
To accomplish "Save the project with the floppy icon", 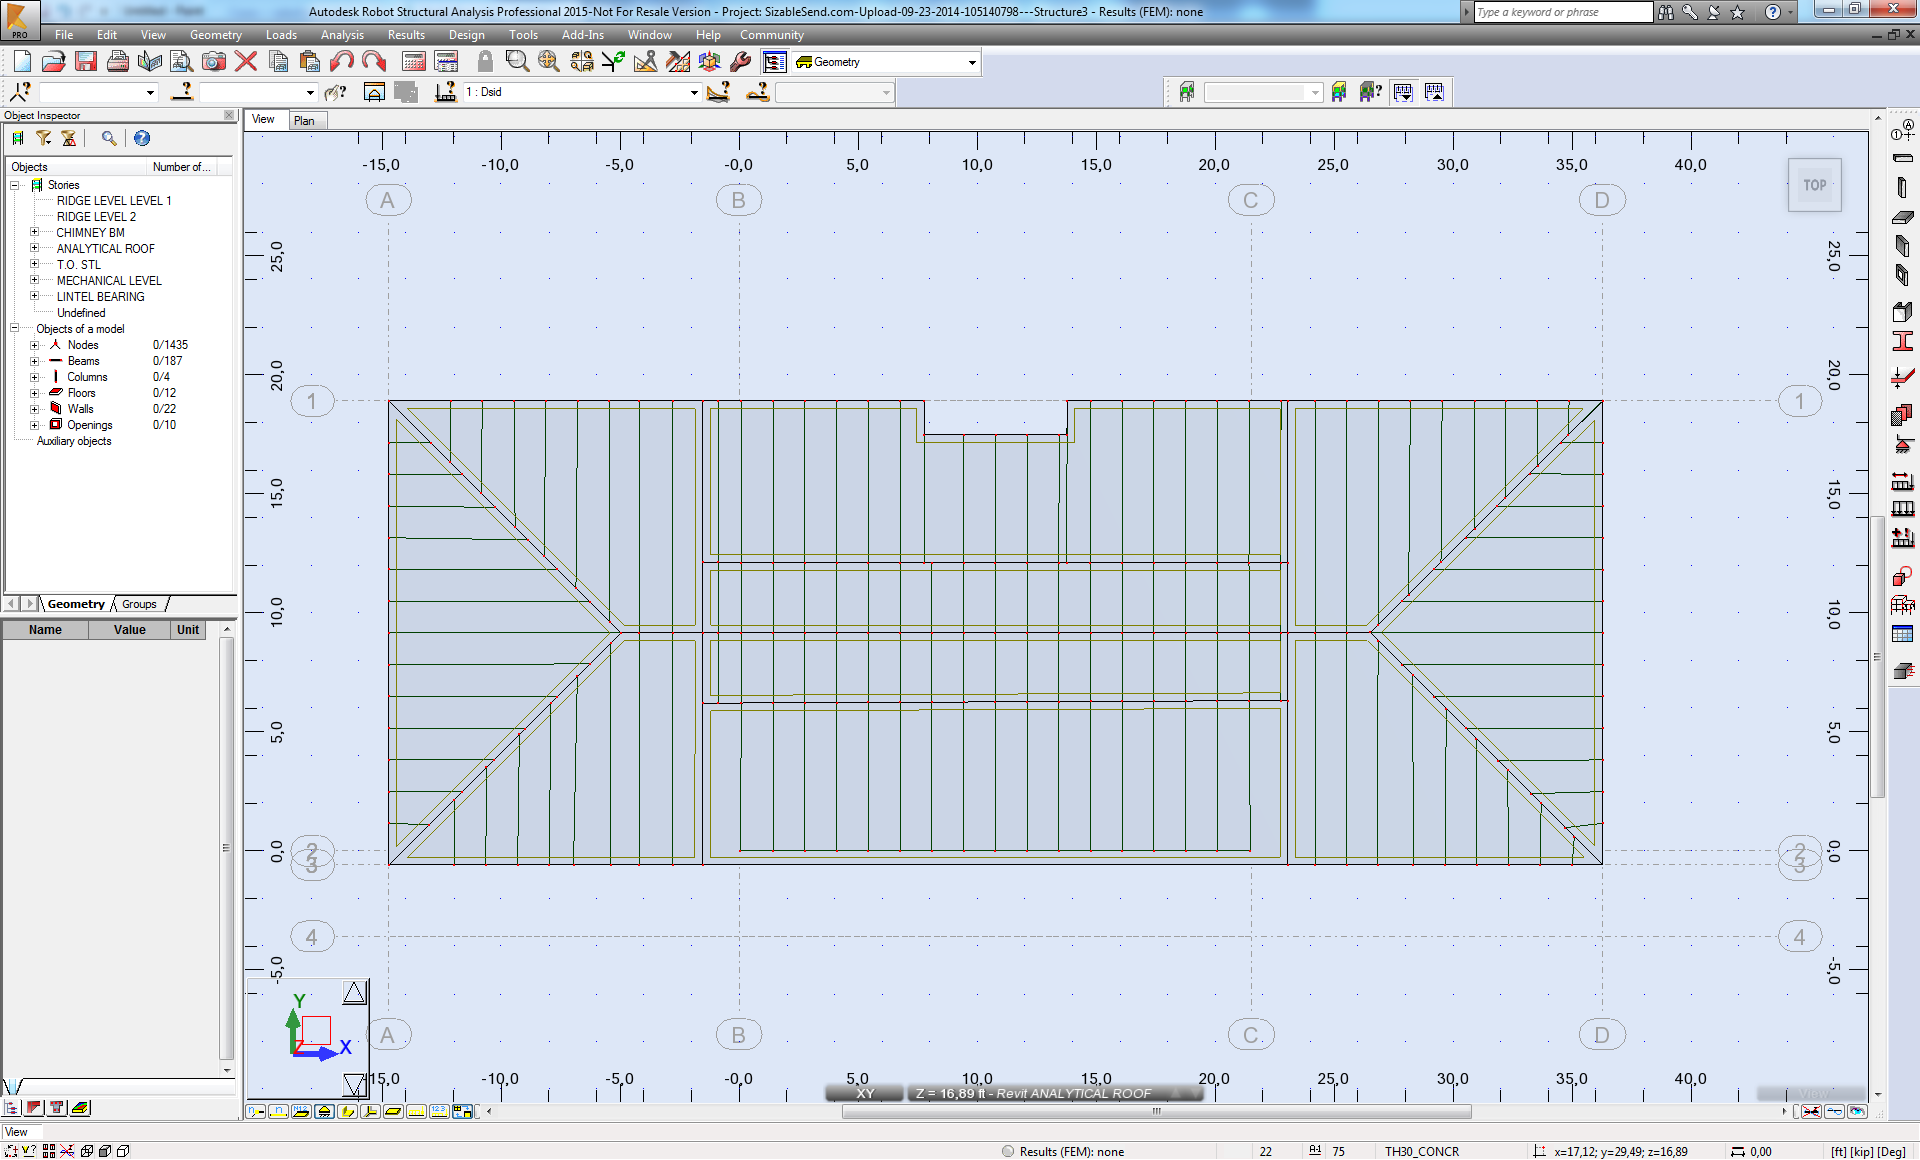I will click(x=86, y=62).
